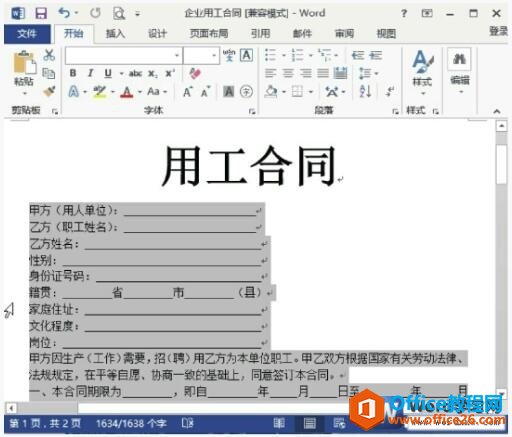Expand the borders dropdown arrow
Screen dimensions: 512x437
(311, 91)
